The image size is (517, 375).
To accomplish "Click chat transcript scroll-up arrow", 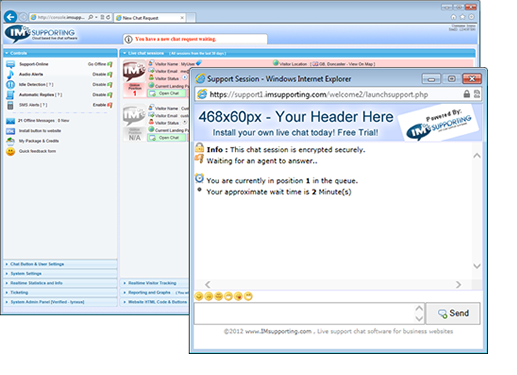I will (x=477, y=156).
